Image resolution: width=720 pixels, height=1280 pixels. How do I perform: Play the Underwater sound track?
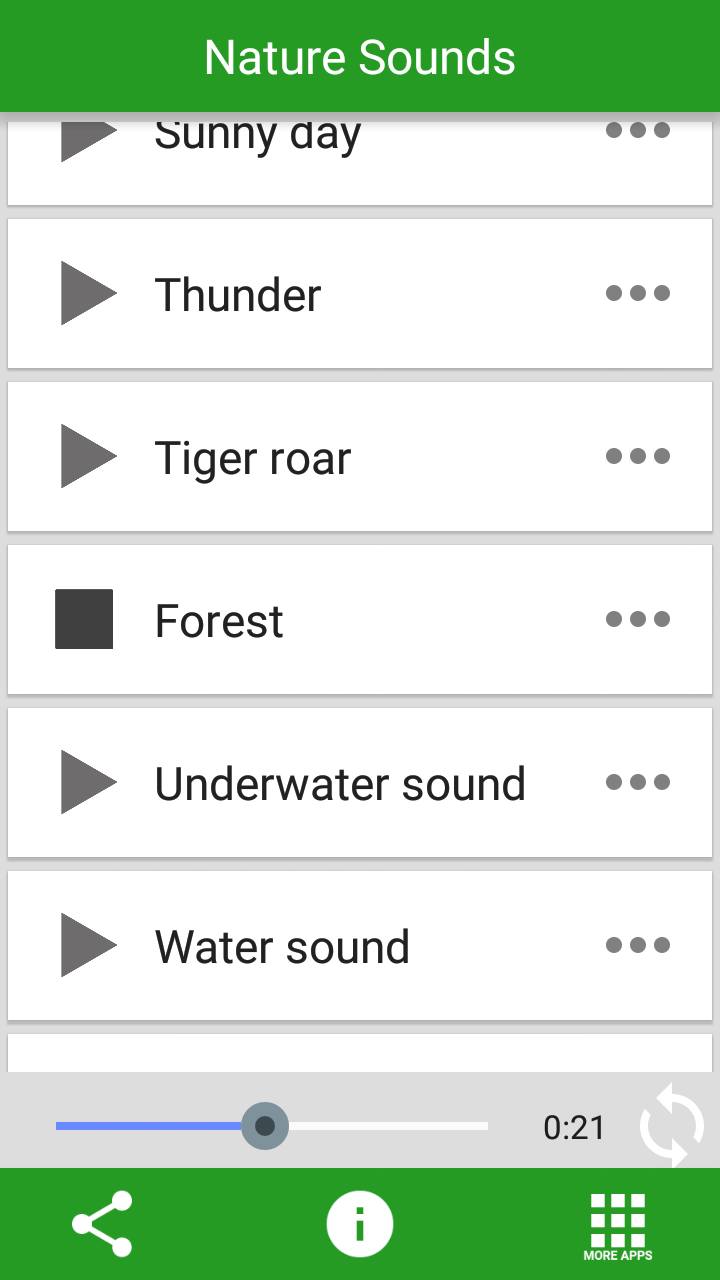(88, 782)
